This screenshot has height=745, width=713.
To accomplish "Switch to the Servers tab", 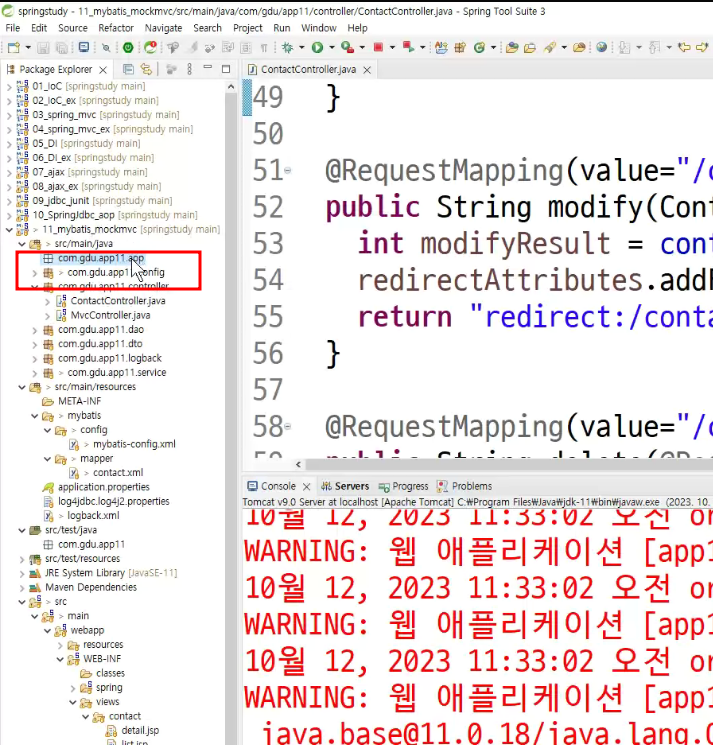I will tap(345, 486).
